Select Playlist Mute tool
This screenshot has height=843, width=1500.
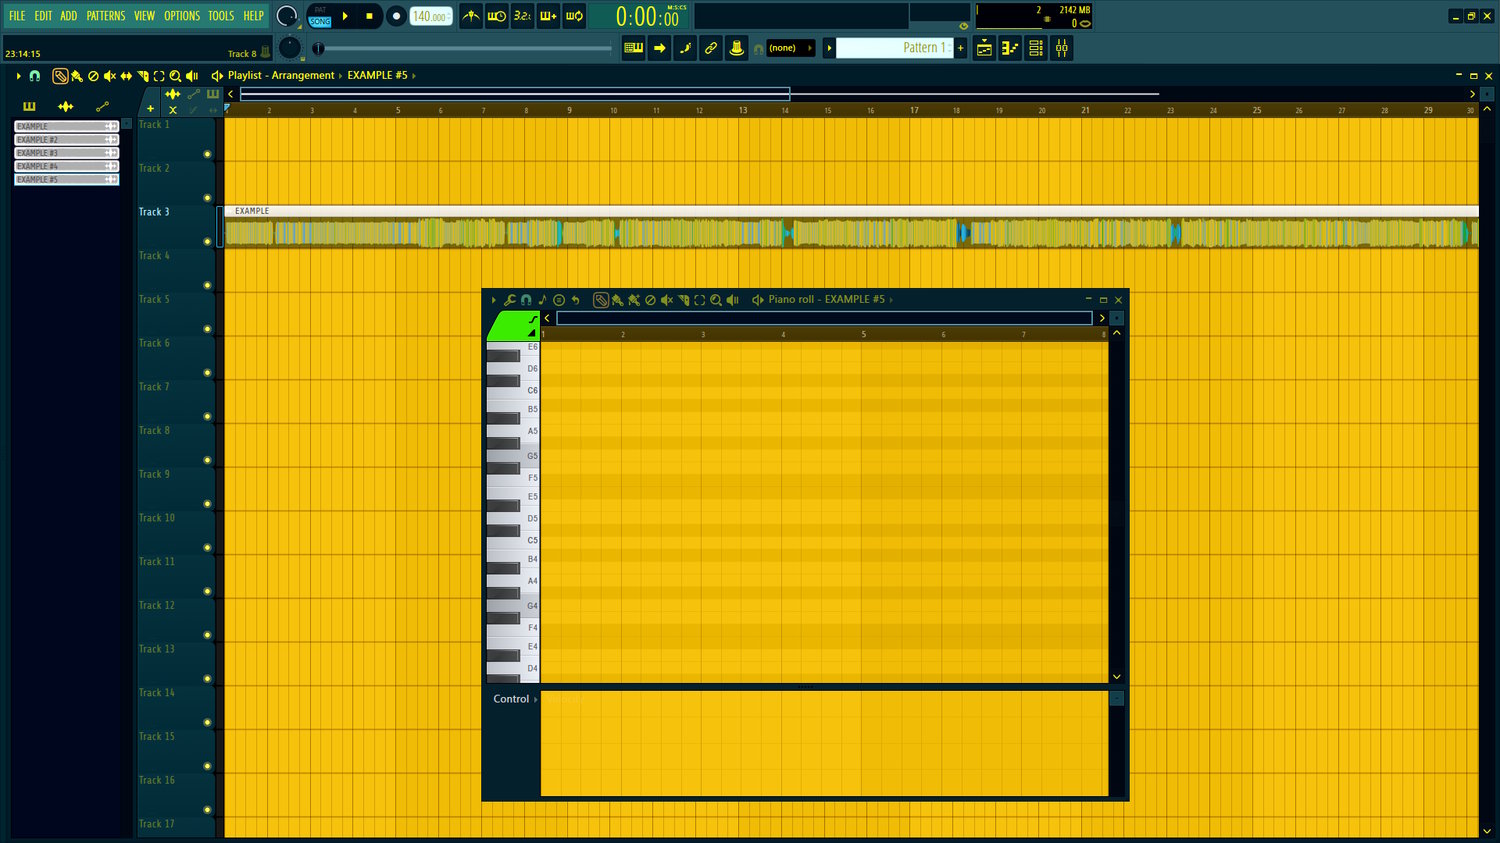click(110, 76)
